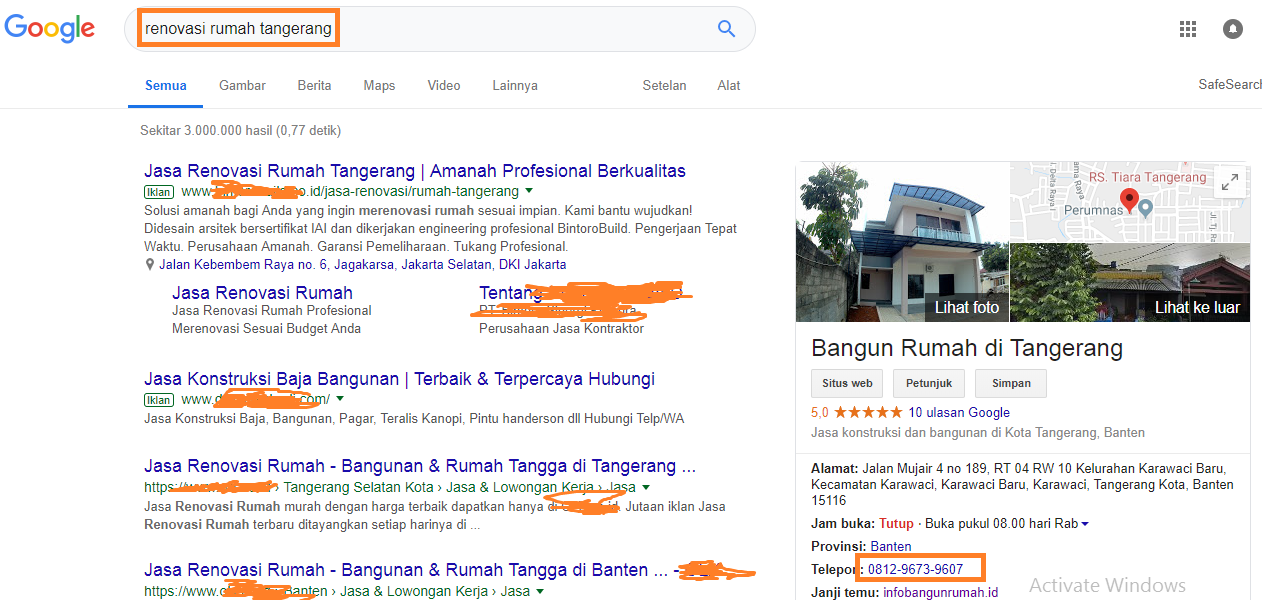Click the Simpan button

point(1011,383)
